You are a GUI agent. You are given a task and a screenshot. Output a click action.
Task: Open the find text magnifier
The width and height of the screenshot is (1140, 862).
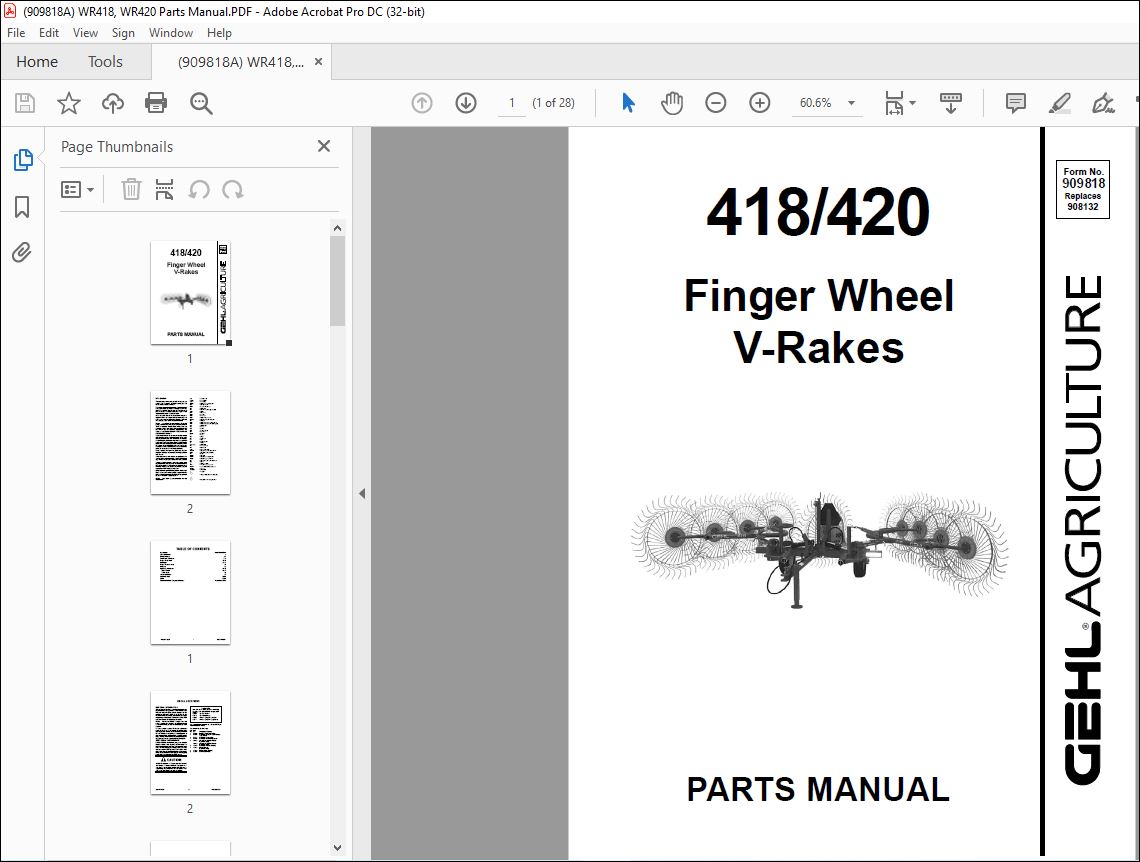pos(201,103)
